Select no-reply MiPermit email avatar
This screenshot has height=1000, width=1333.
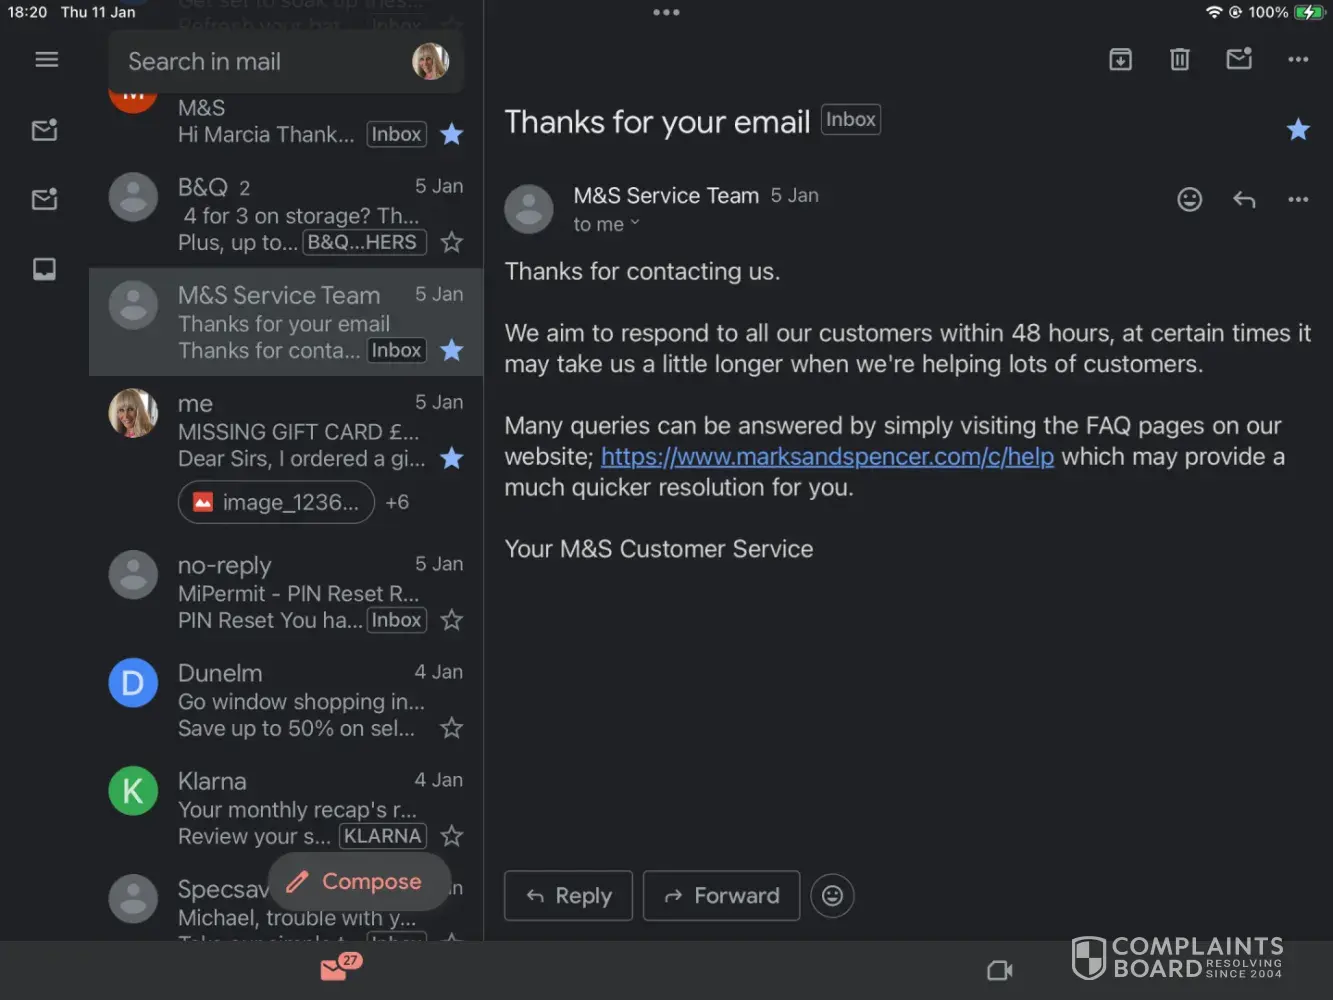[x=133, y=575]
